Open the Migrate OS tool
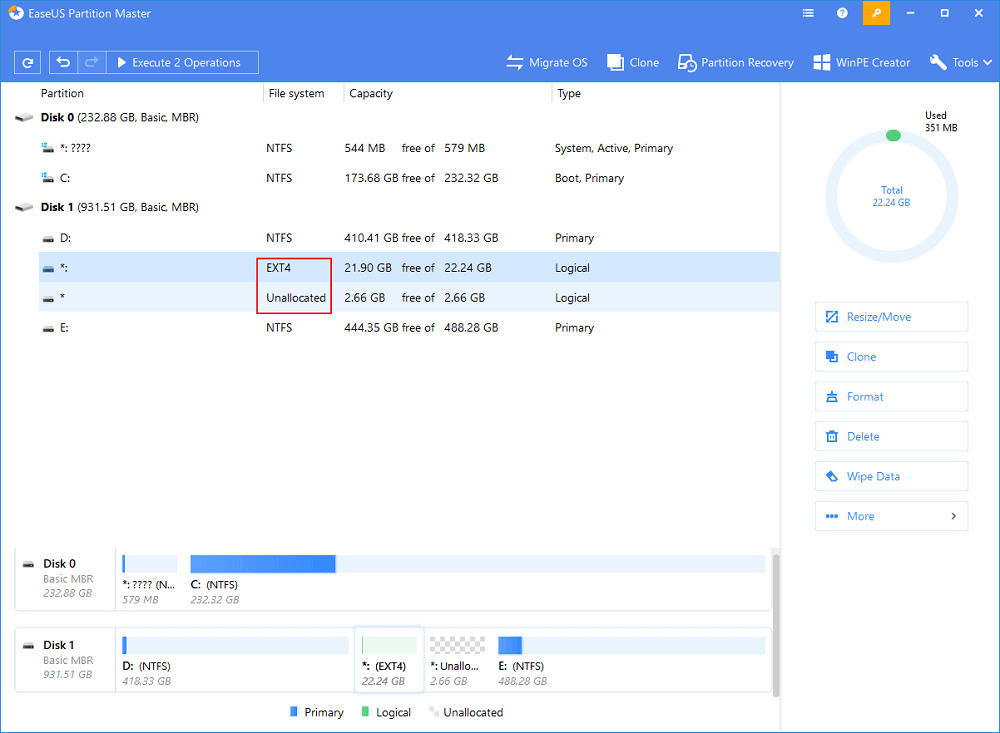This screenshot has height=733, width=1000. [x=547, y=62]
